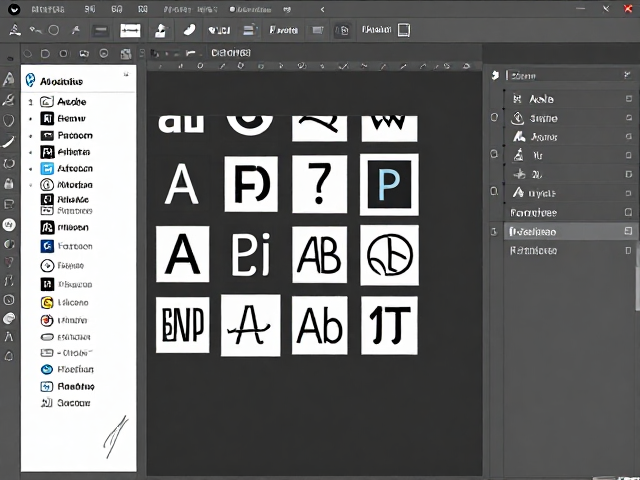Screen dimensions: 640x480
Task: Toggle the checkbox on last right panel row
Action: coord(629,250)
